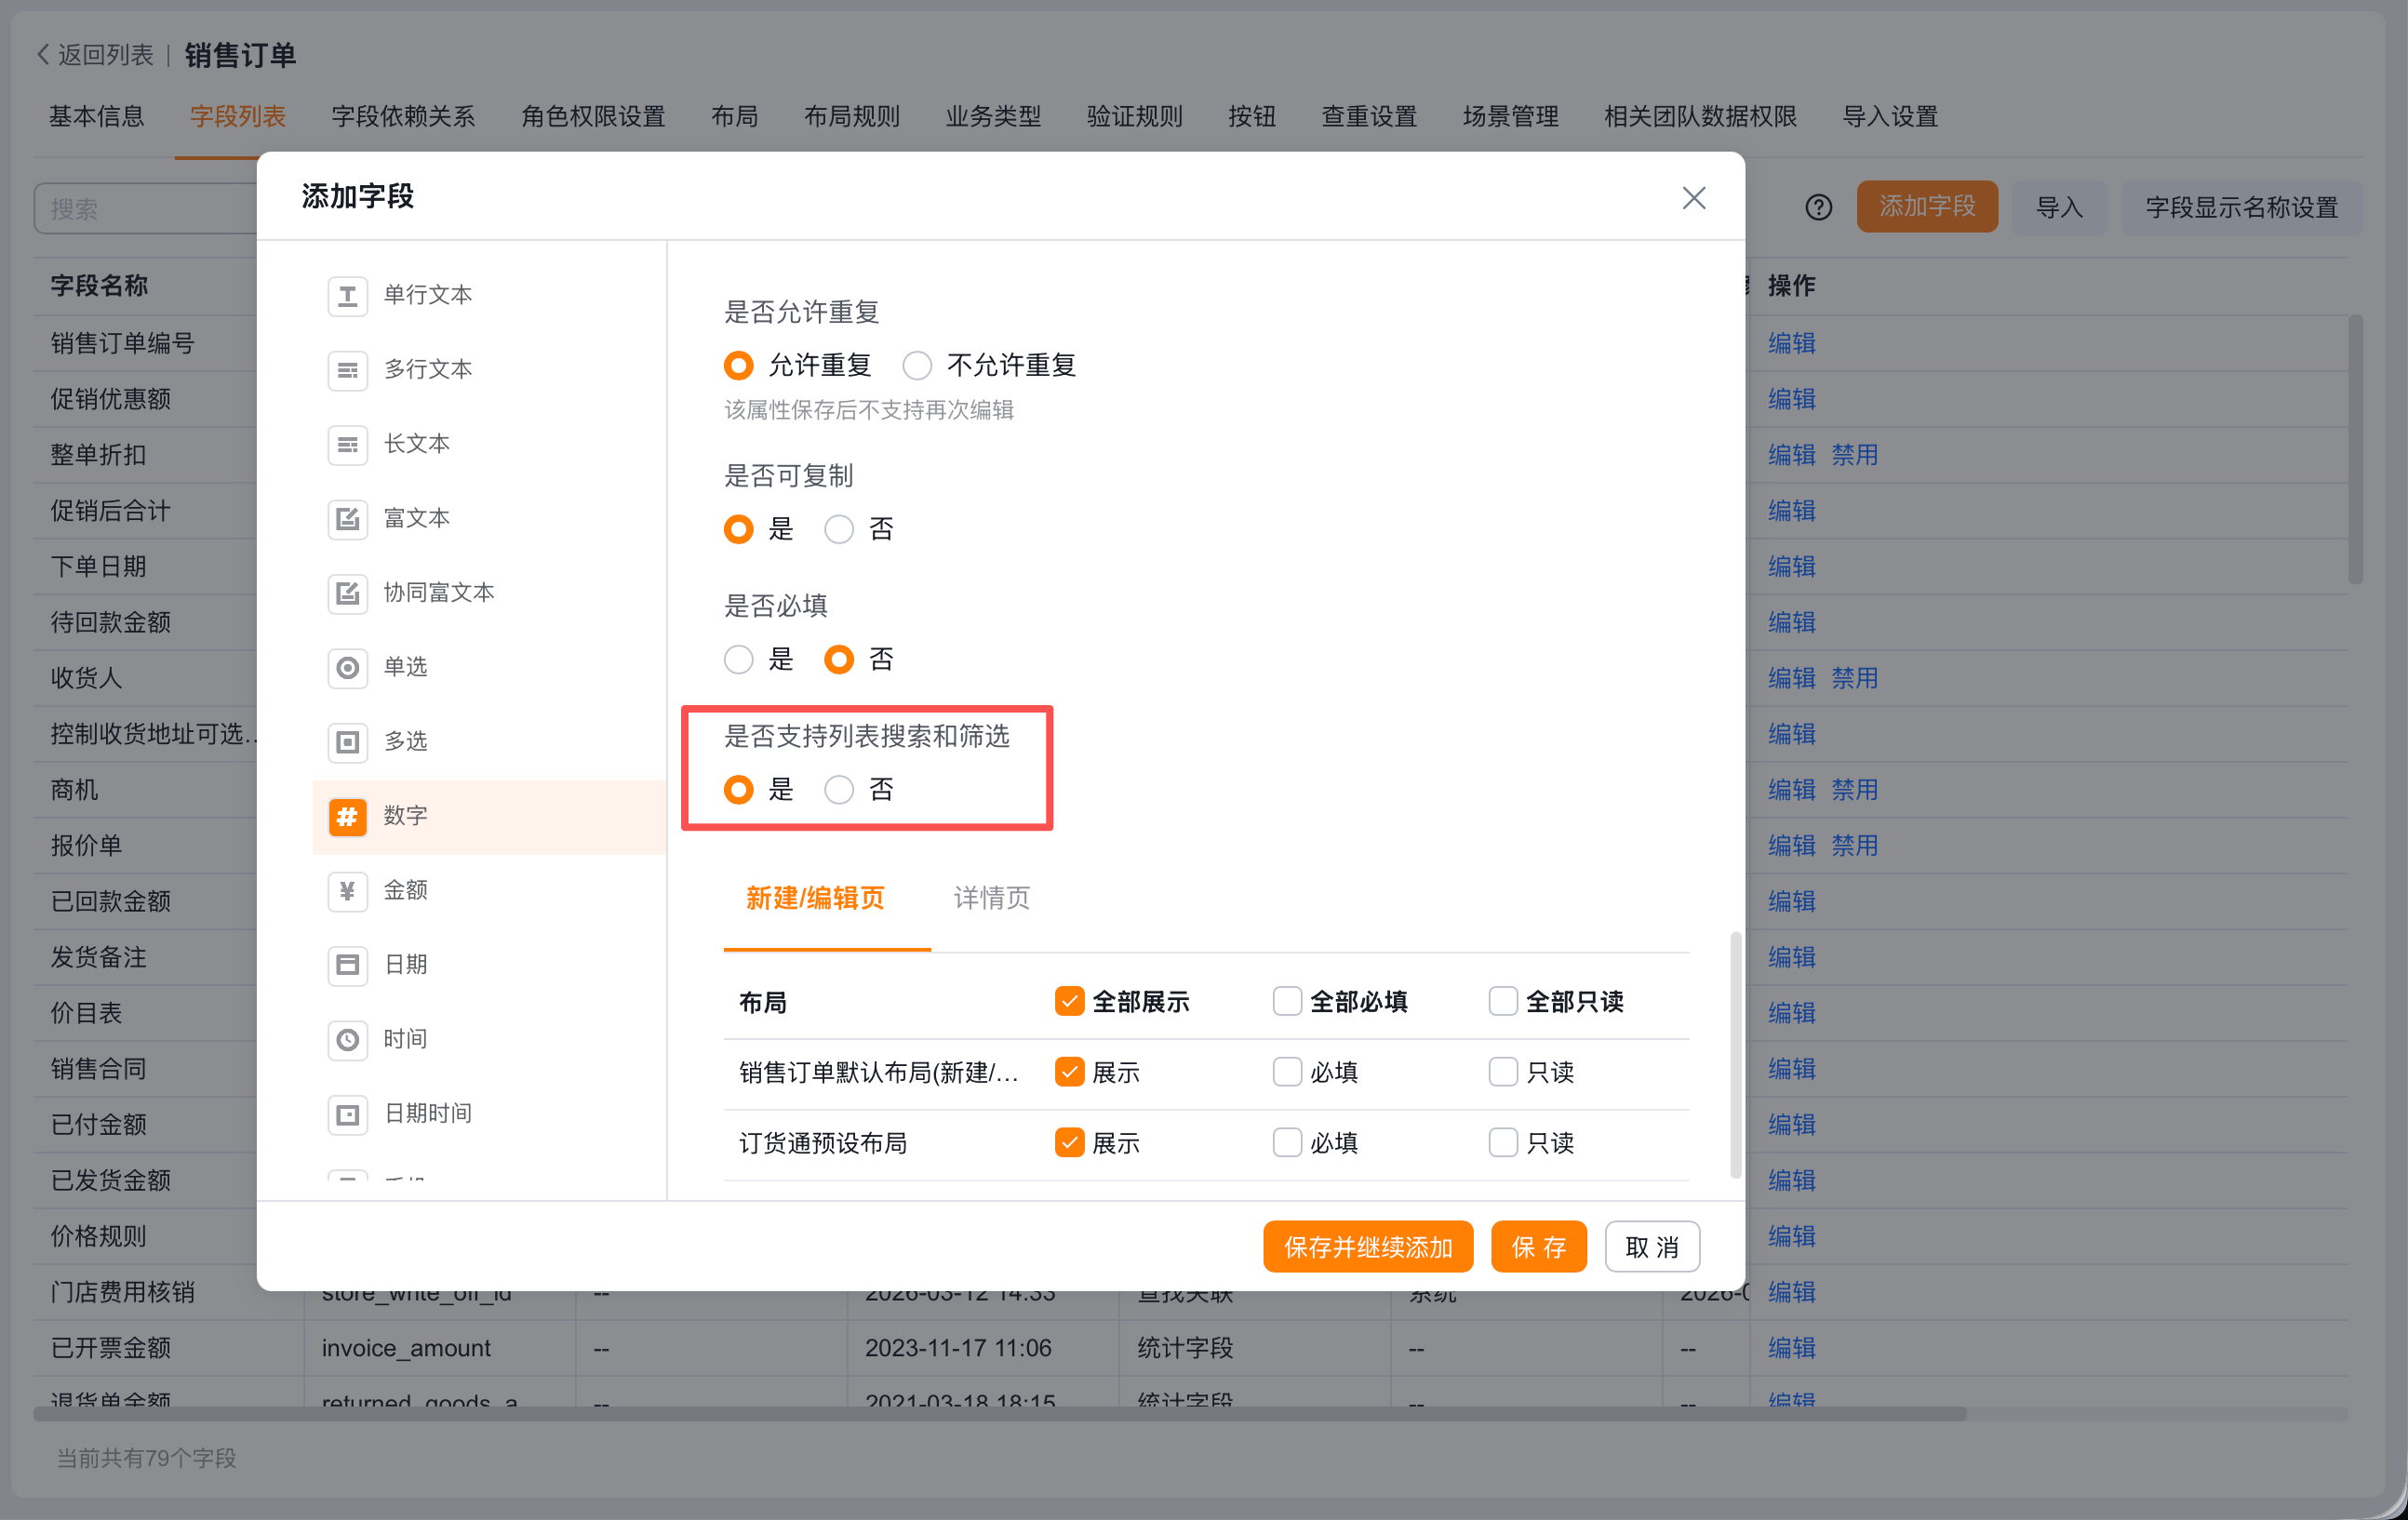
Task: Select the single-choice (单选) field icon
Action: tap(347, 668)
